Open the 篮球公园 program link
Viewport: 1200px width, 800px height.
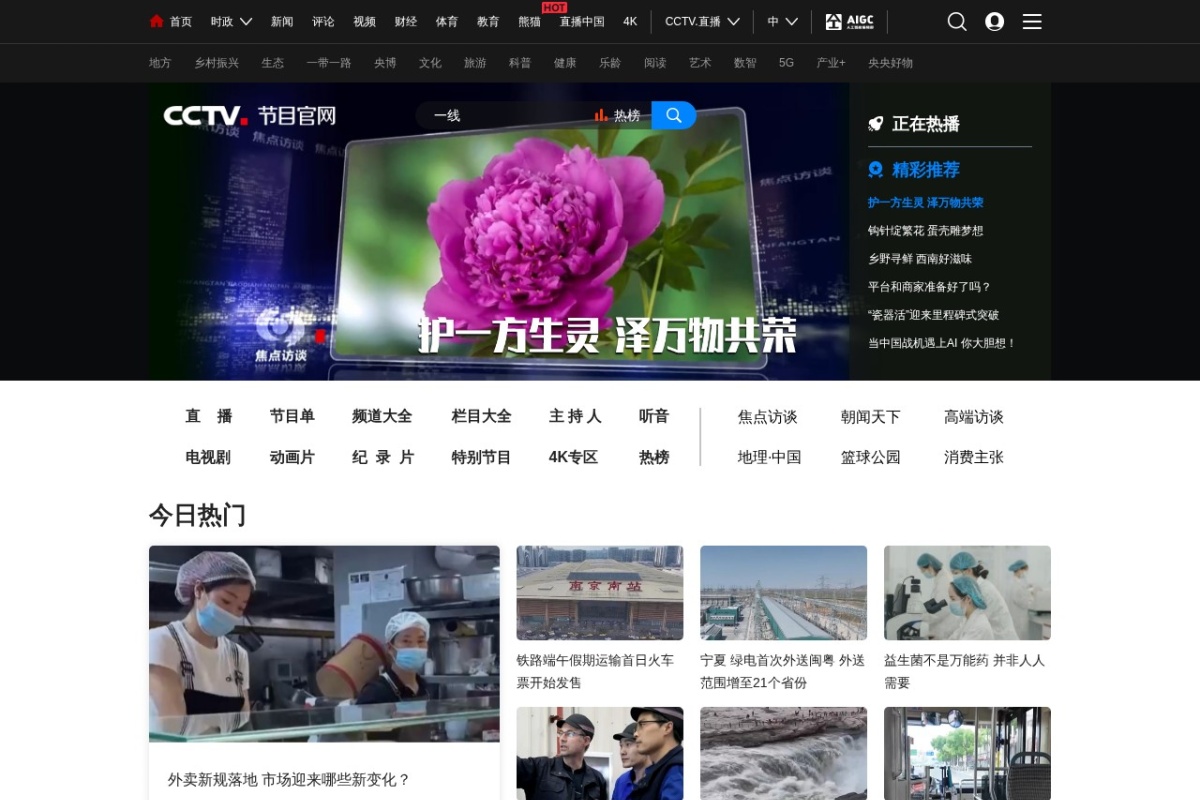tap(871, 457)
